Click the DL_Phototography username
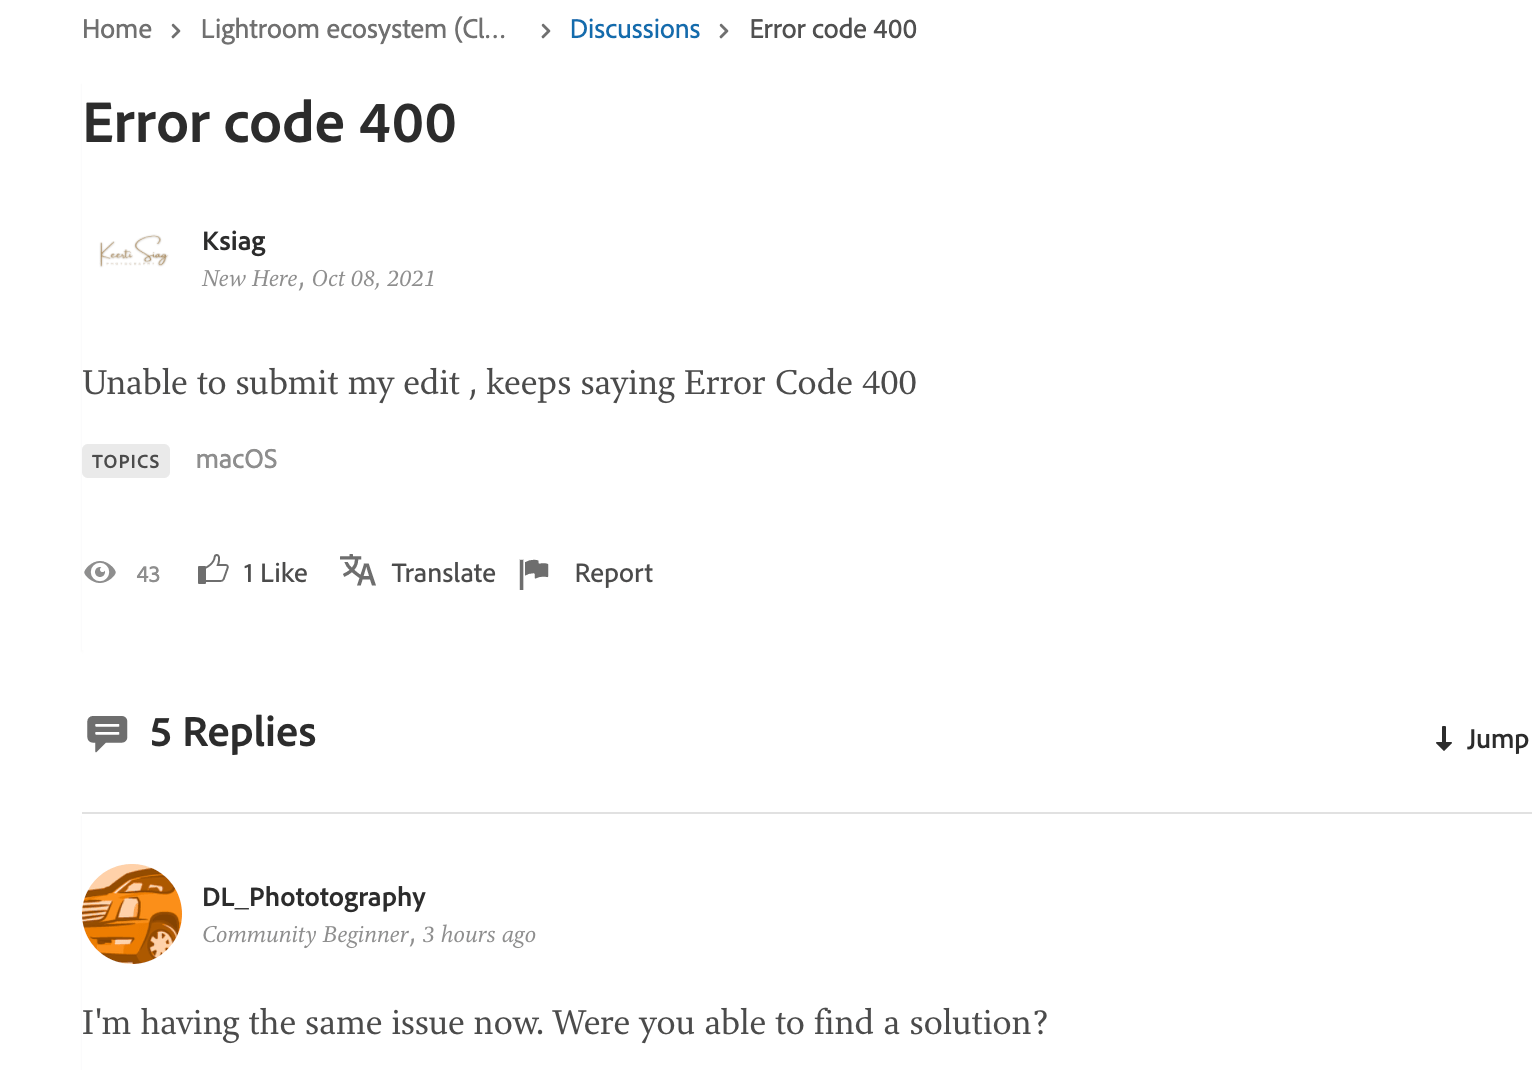This screenshot has width=1532, height=1070. (314, 897)
